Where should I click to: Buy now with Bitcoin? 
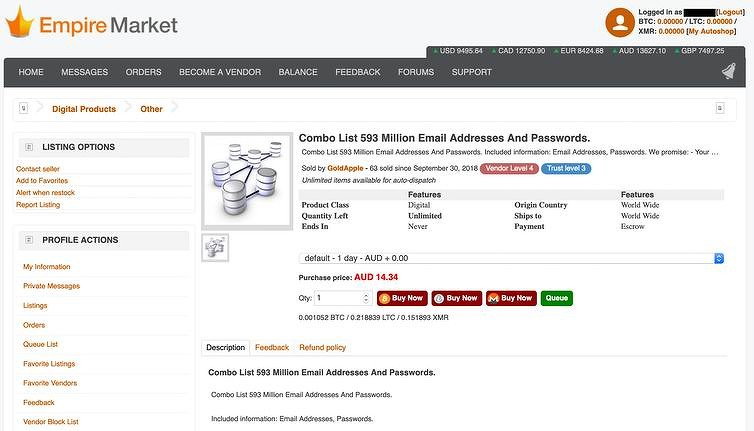tap(402, 298)
